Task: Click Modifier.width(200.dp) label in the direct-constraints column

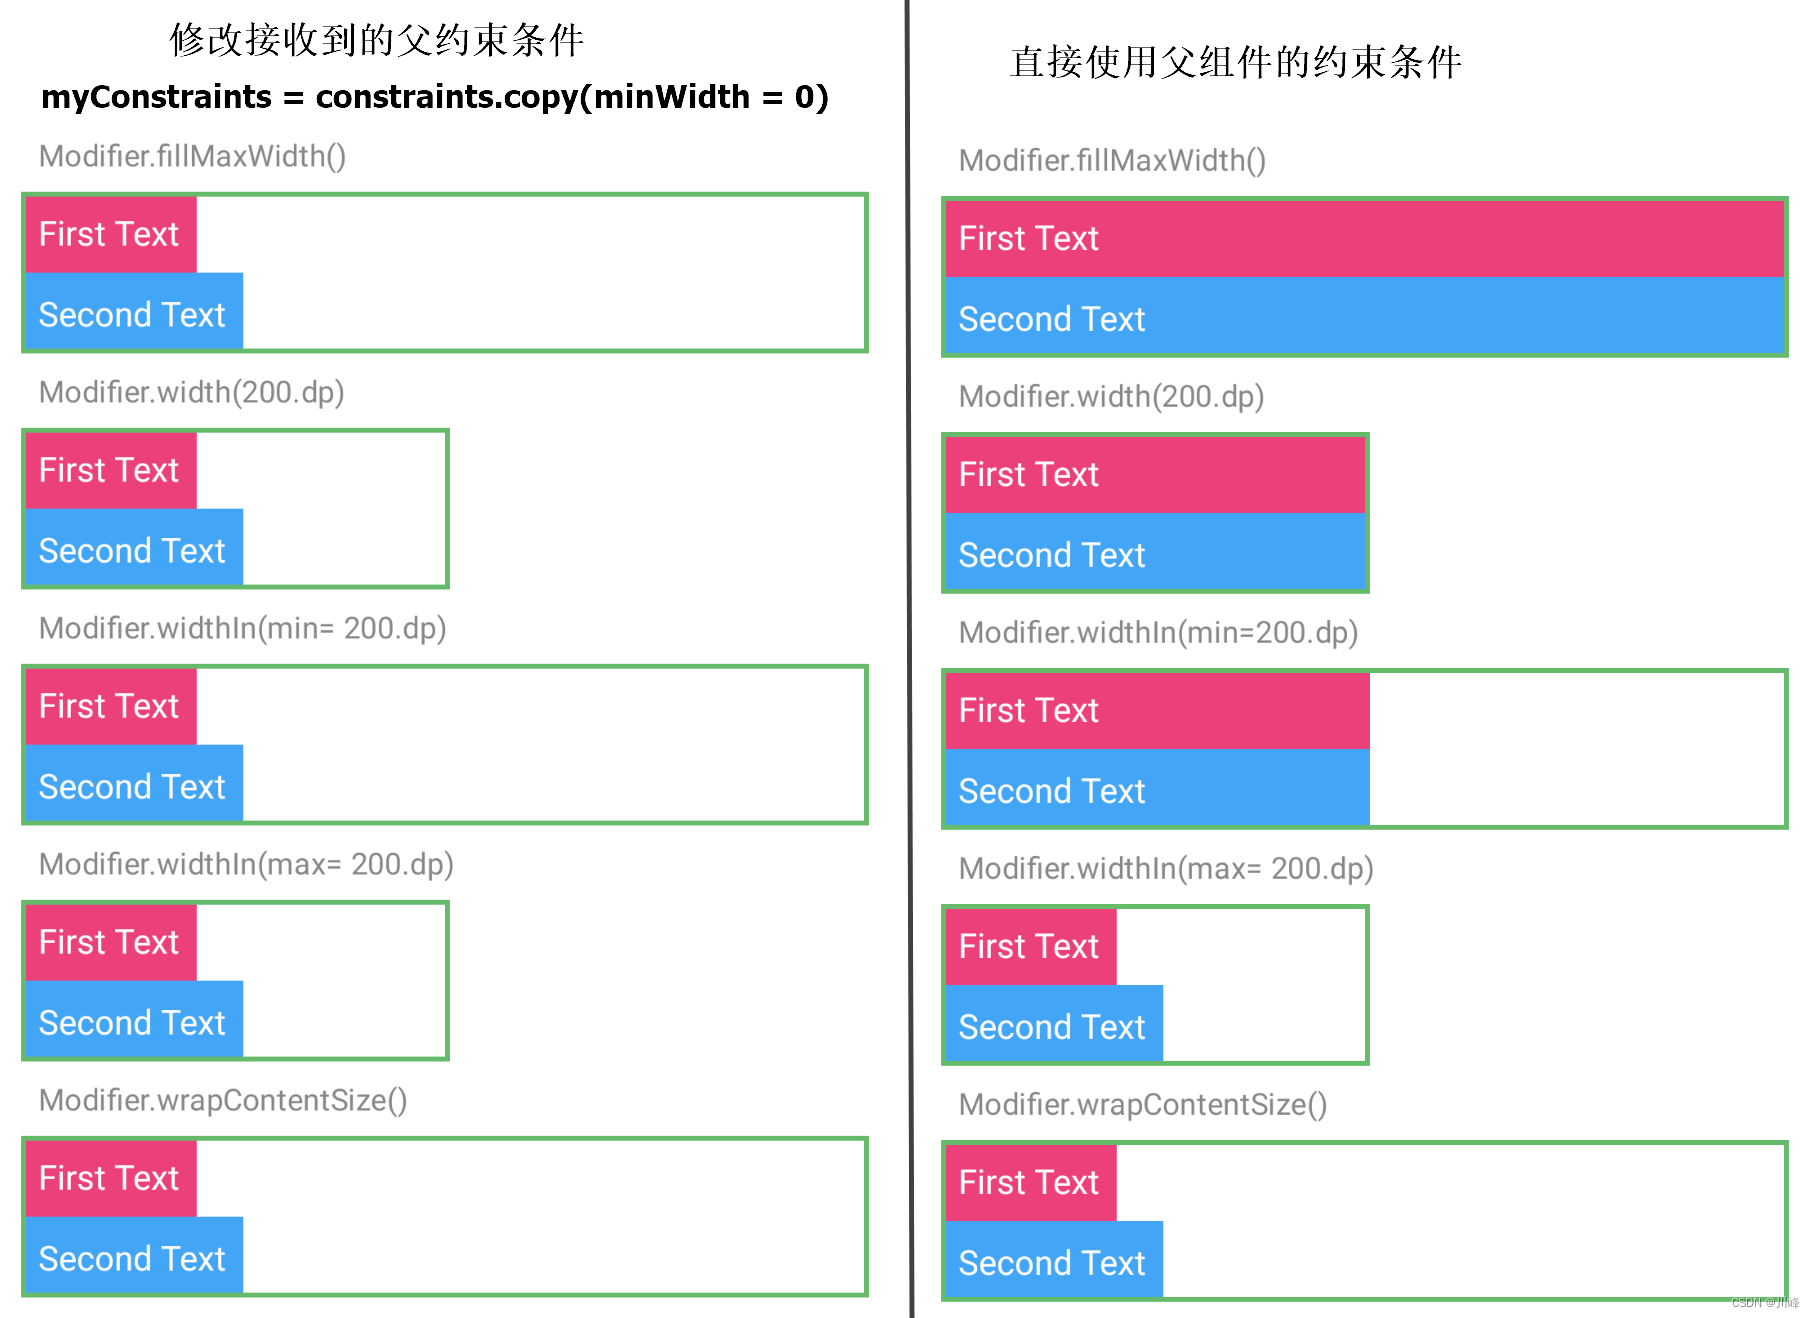Action: click(x=1111, y=396)
